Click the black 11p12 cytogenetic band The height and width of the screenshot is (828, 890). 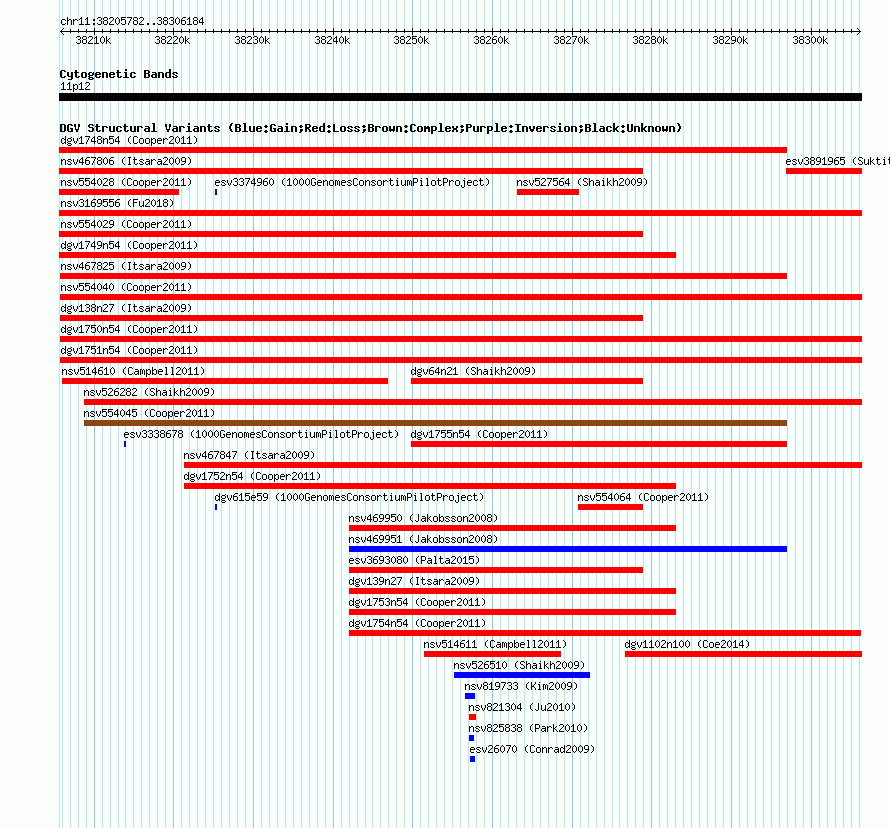pos(460,97)
